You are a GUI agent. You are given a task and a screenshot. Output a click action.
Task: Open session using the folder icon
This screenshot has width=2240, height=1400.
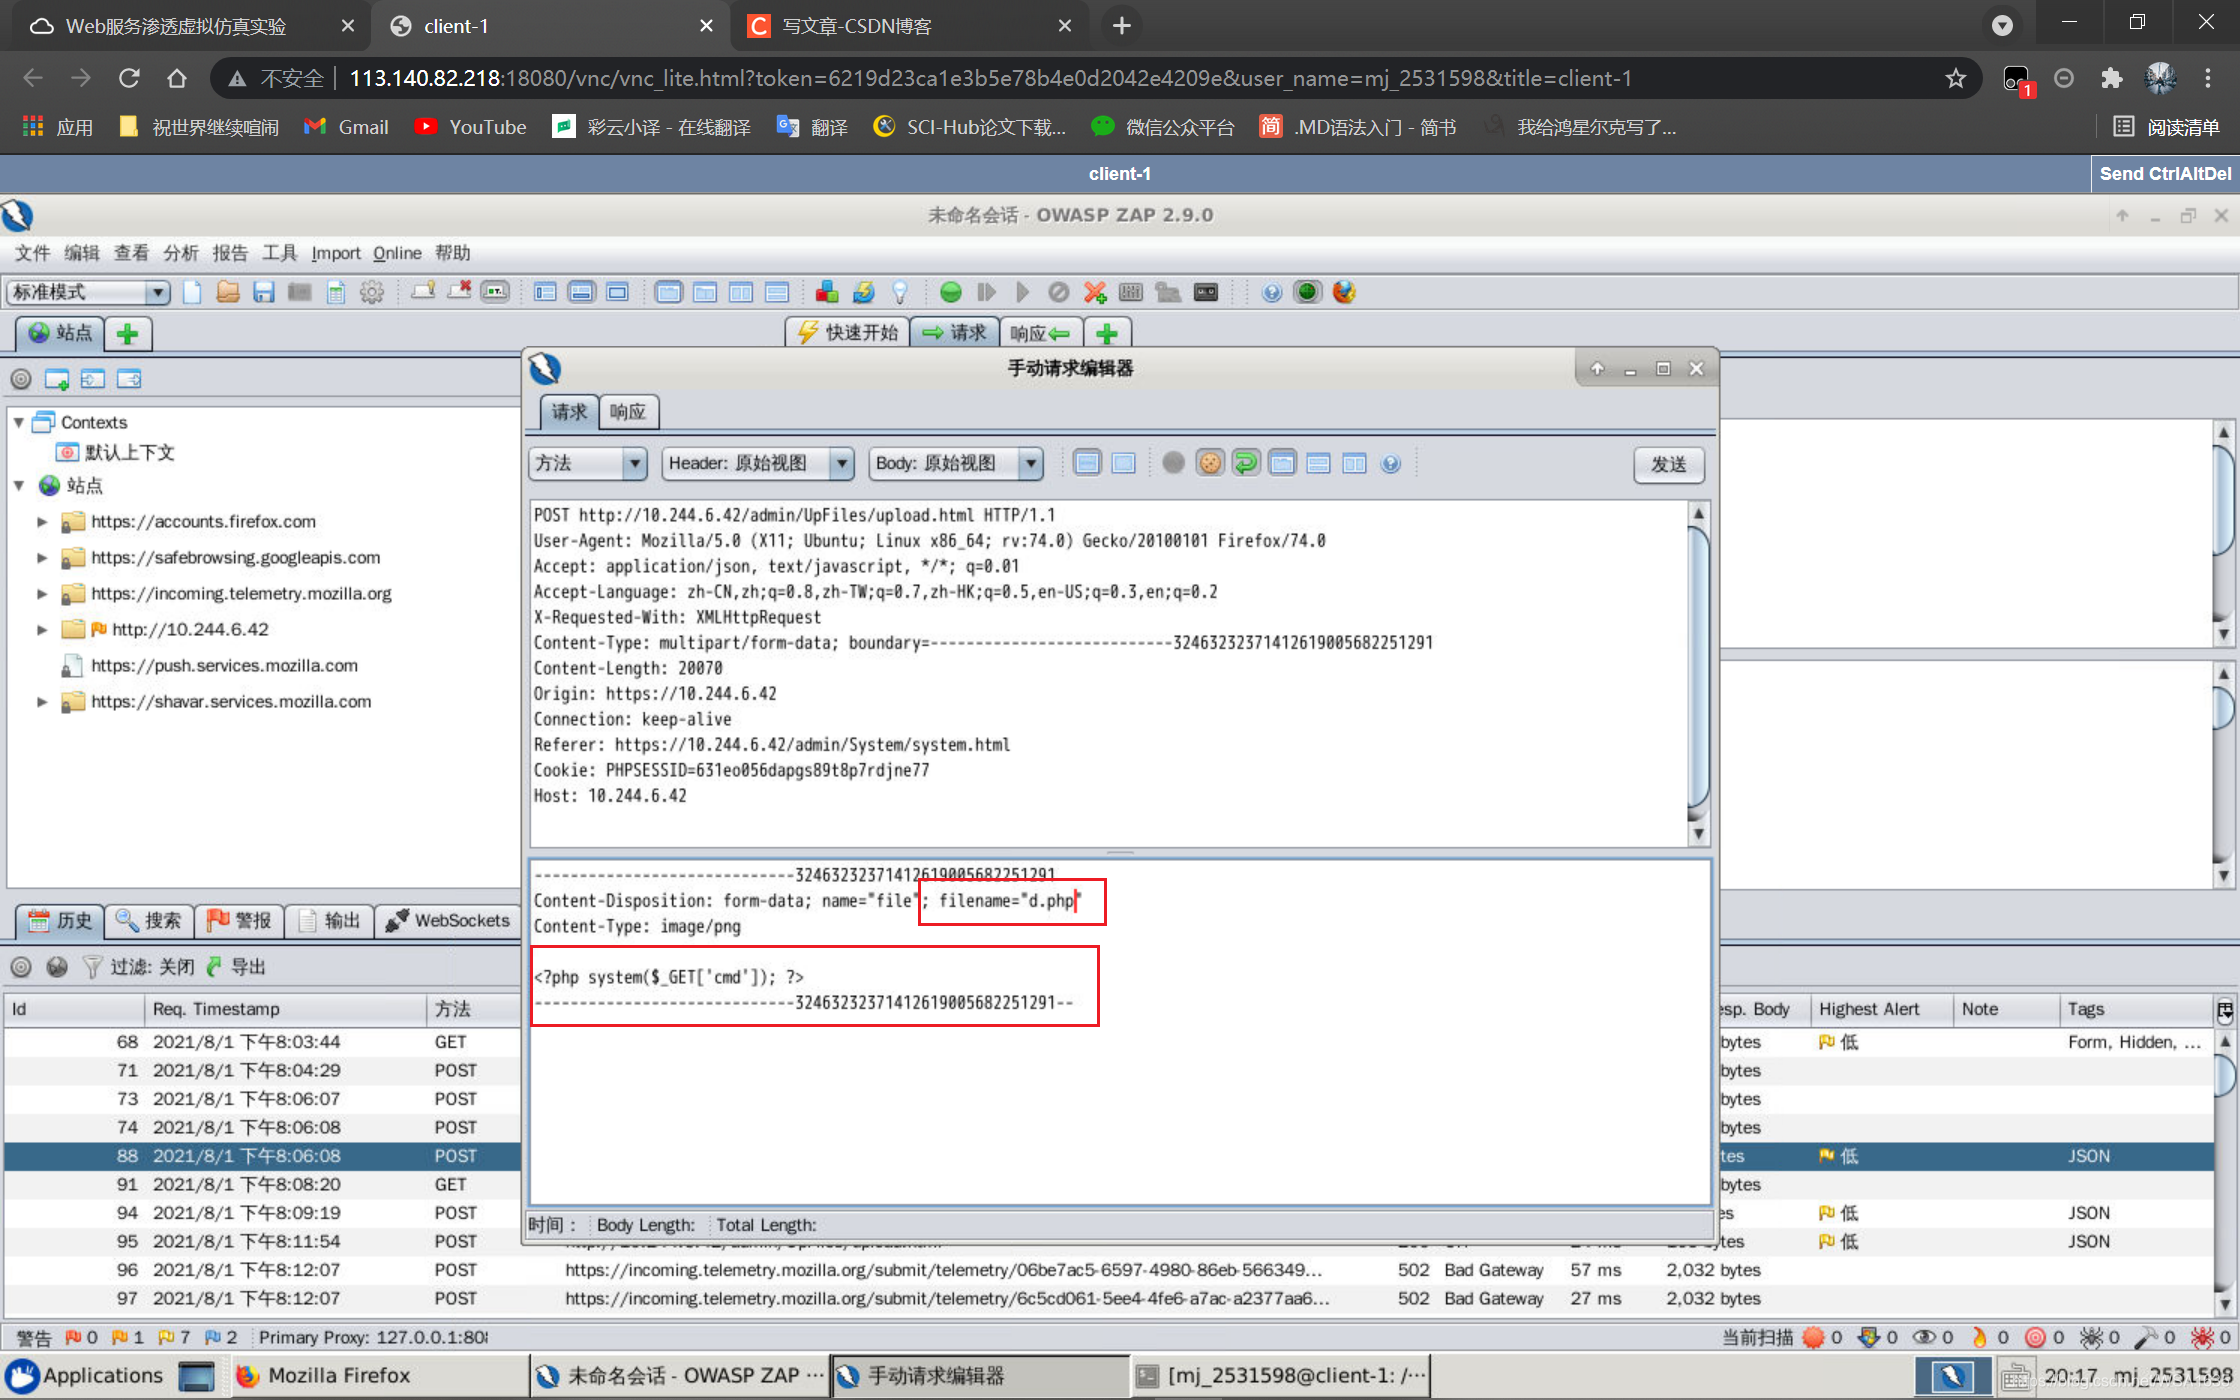(228, 292)
